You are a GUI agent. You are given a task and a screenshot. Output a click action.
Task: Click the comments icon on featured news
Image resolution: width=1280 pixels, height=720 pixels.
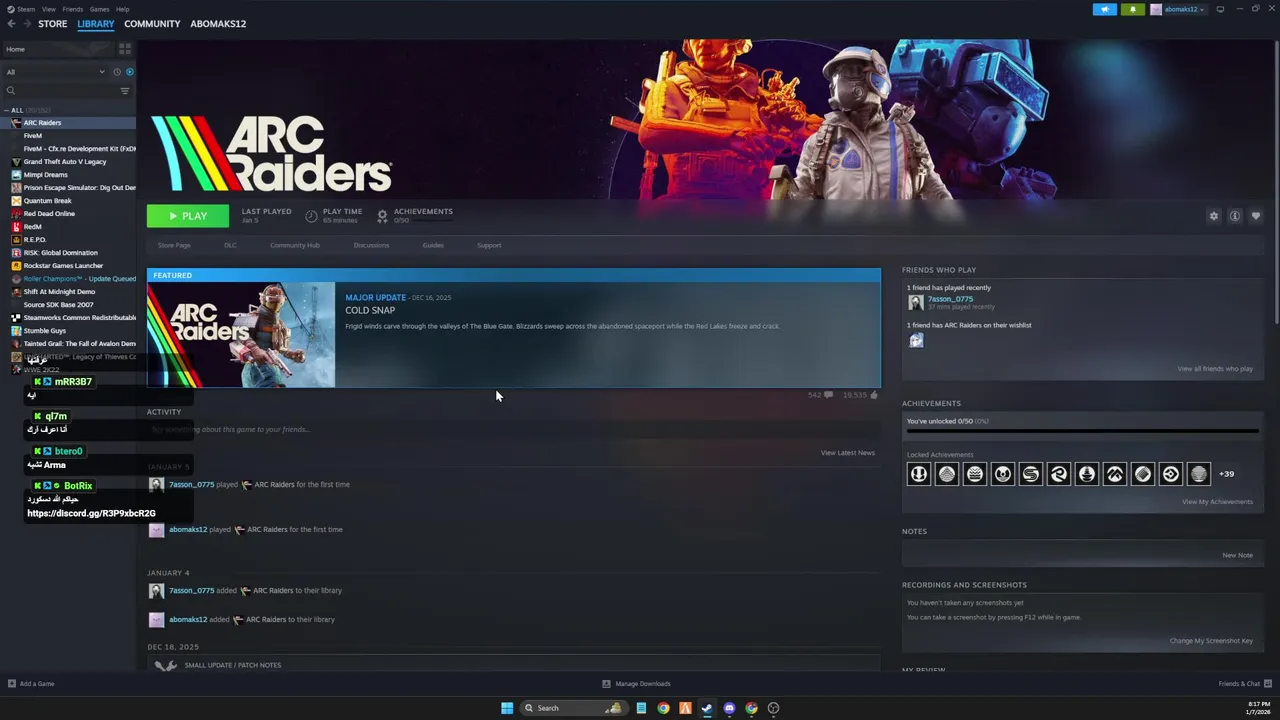click(x=828, y=395)
